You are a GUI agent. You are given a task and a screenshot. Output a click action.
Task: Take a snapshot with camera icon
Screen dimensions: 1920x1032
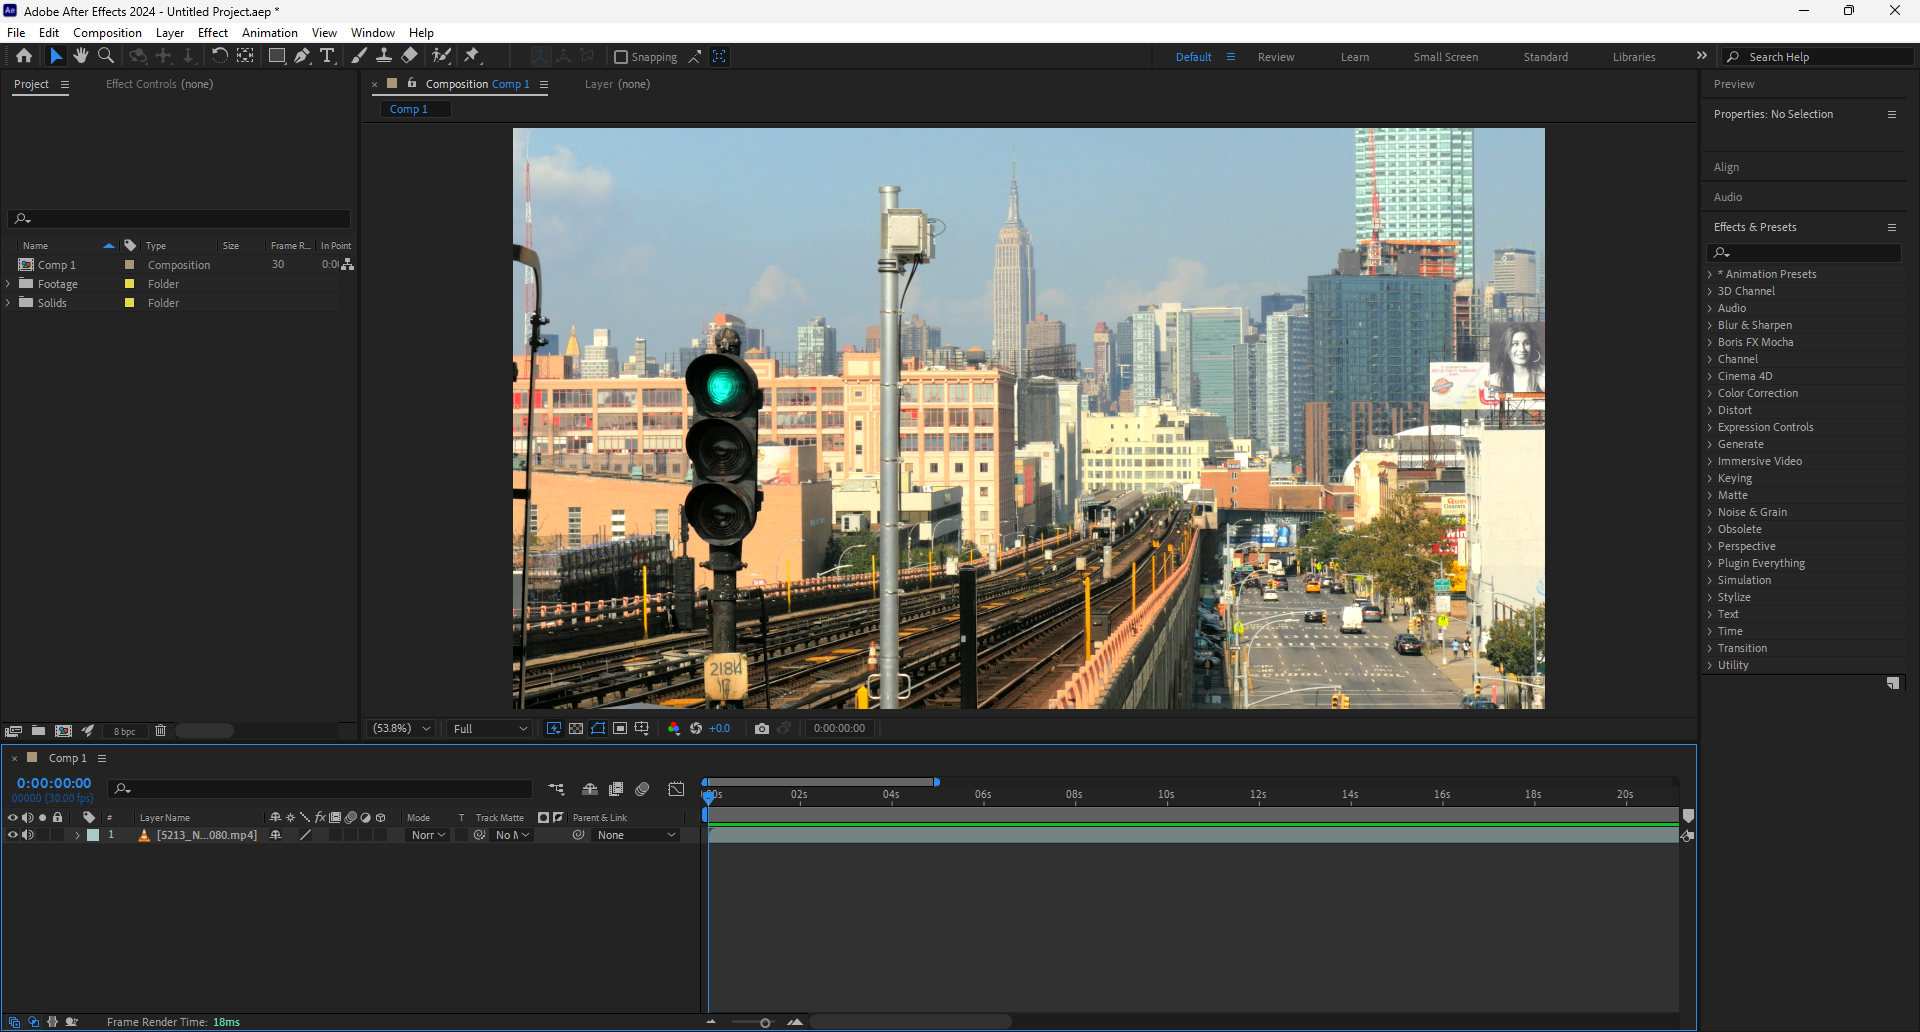click(762, 729)
